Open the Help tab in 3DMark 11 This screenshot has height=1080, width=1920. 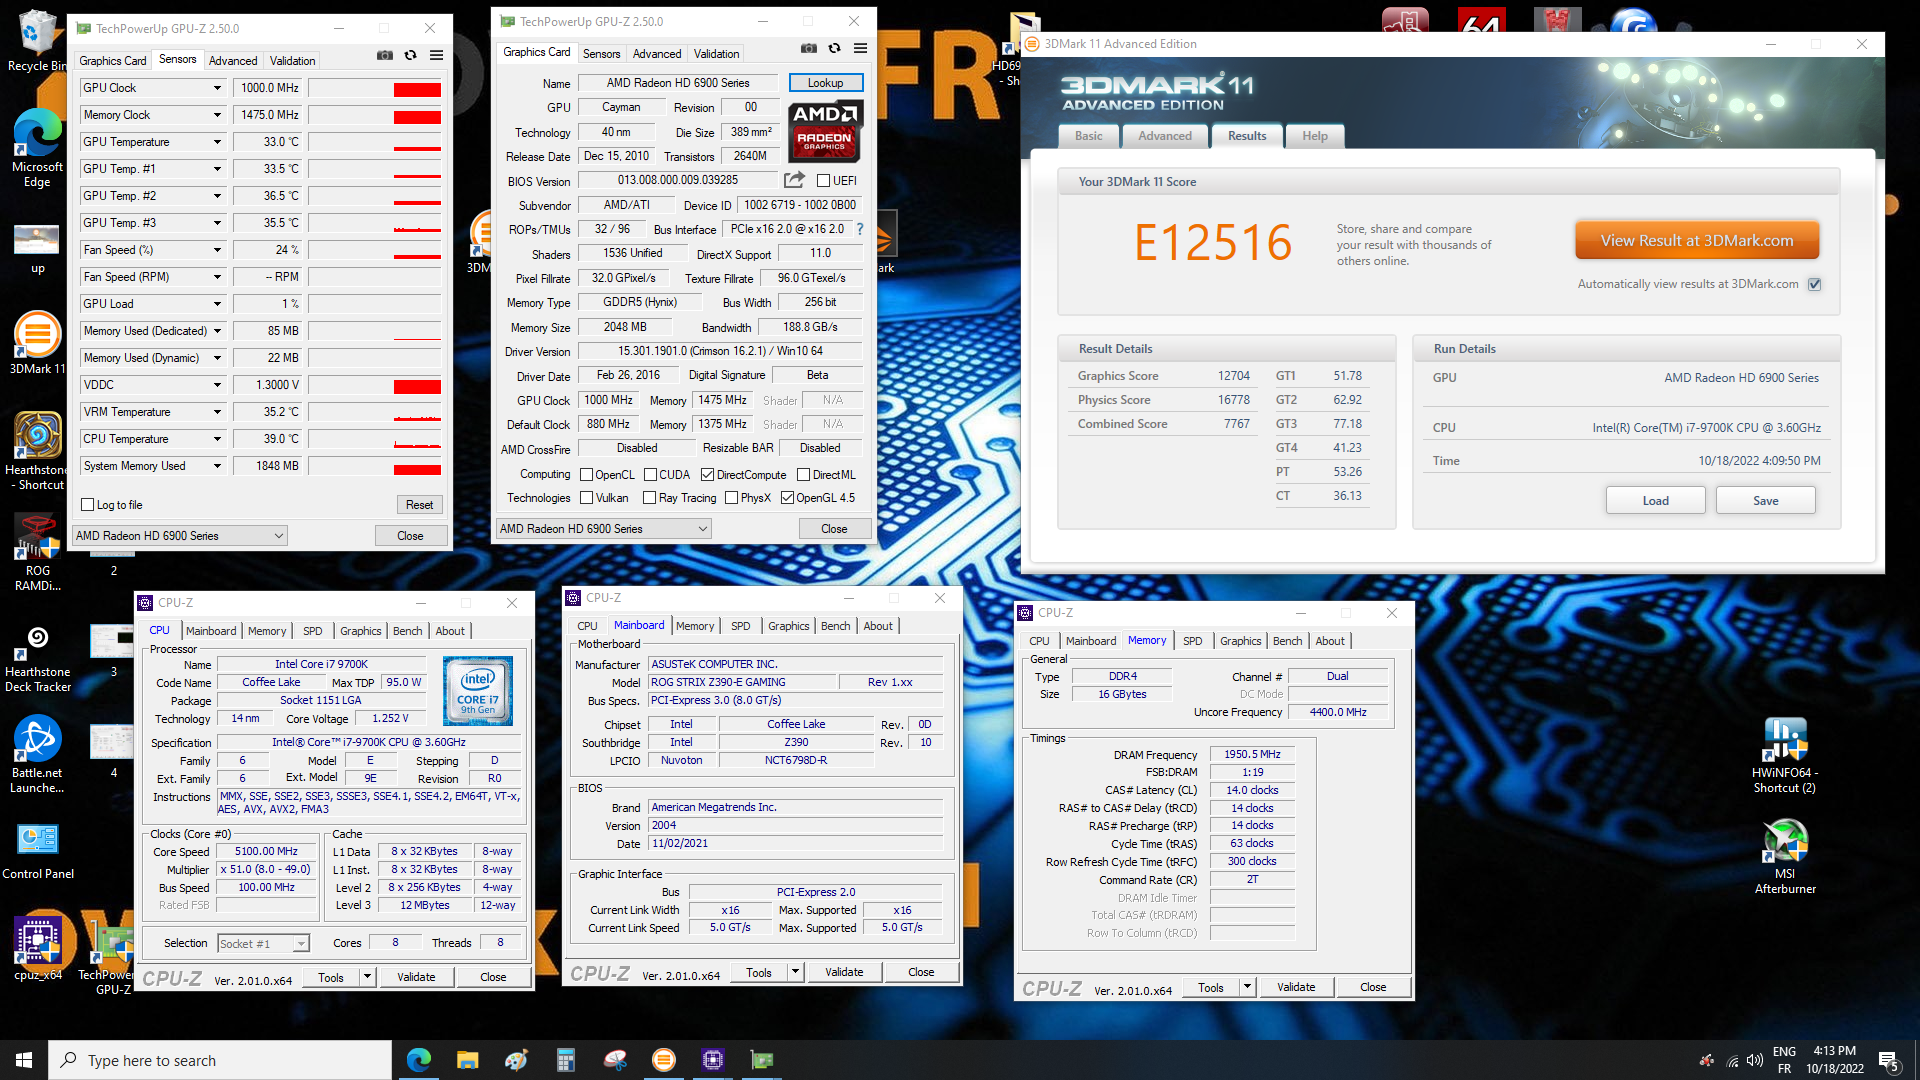pos(1315,136)
